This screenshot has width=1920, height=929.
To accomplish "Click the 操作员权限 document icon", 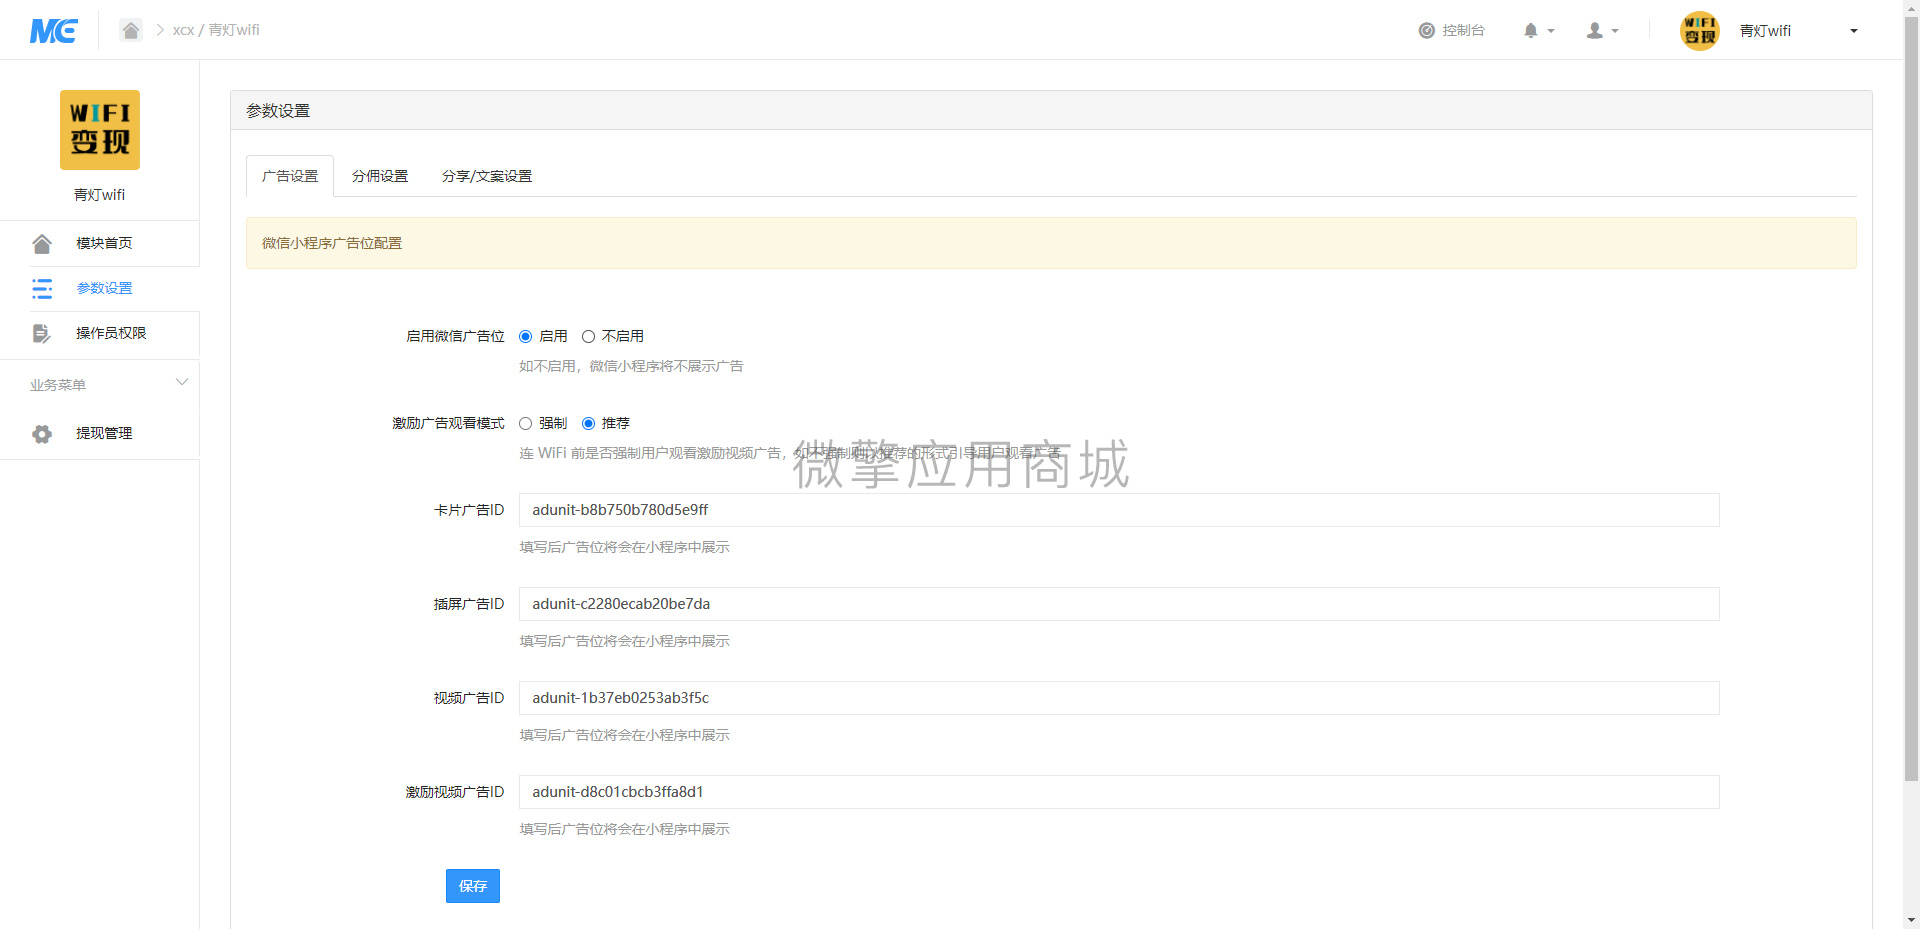I will click(42, 334).
